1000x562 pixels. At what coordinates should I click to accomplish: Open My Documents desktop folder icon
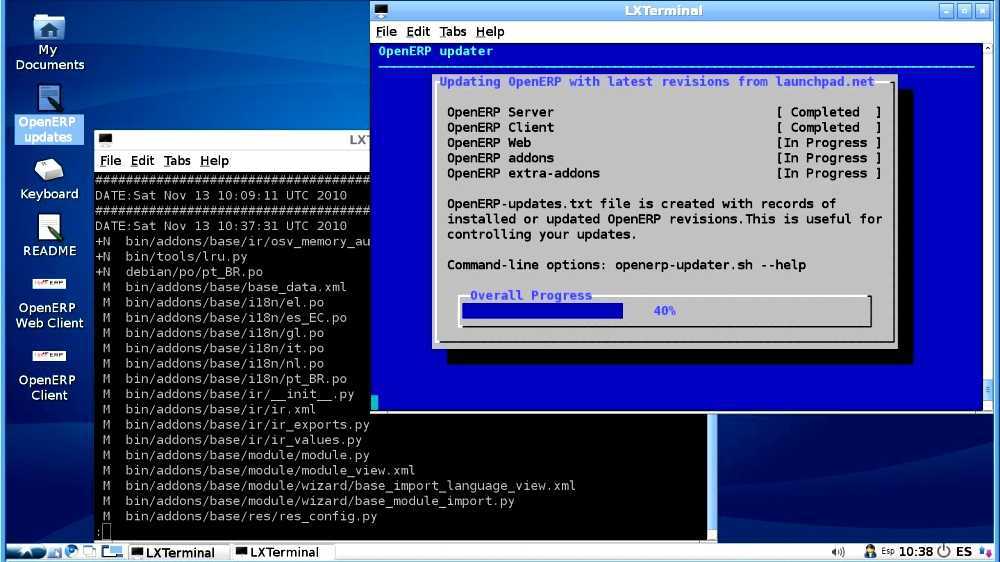point(49,42)
